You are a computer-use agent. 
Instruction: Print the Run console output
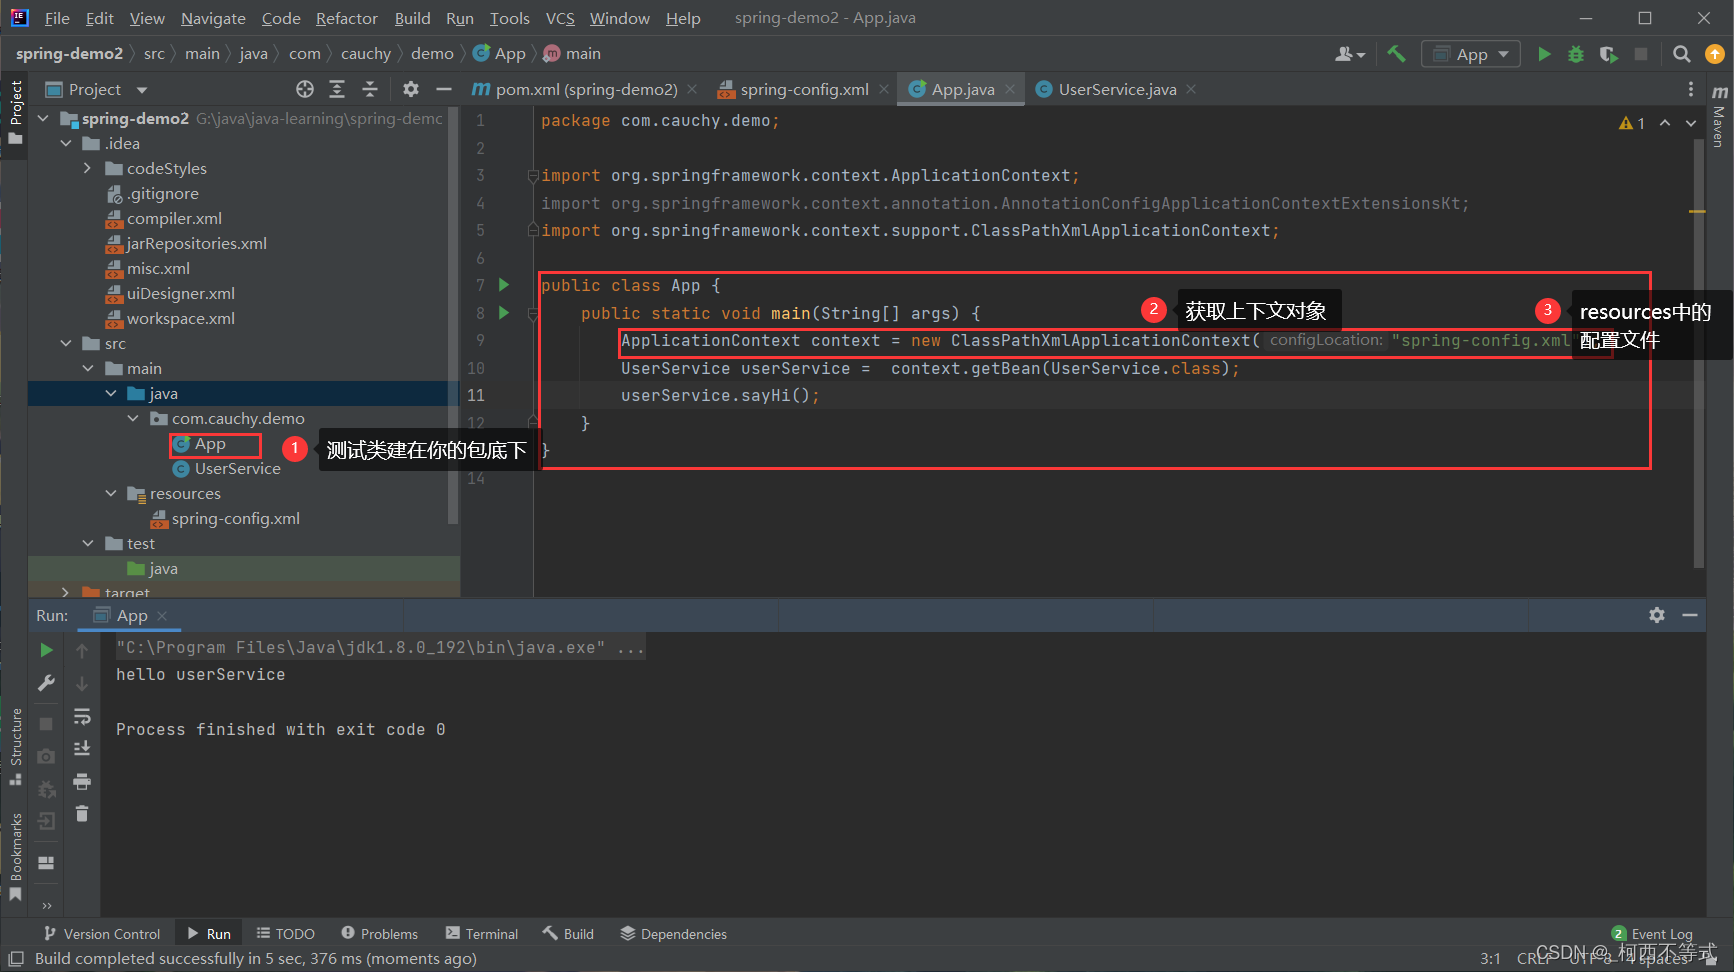[82, 781]
